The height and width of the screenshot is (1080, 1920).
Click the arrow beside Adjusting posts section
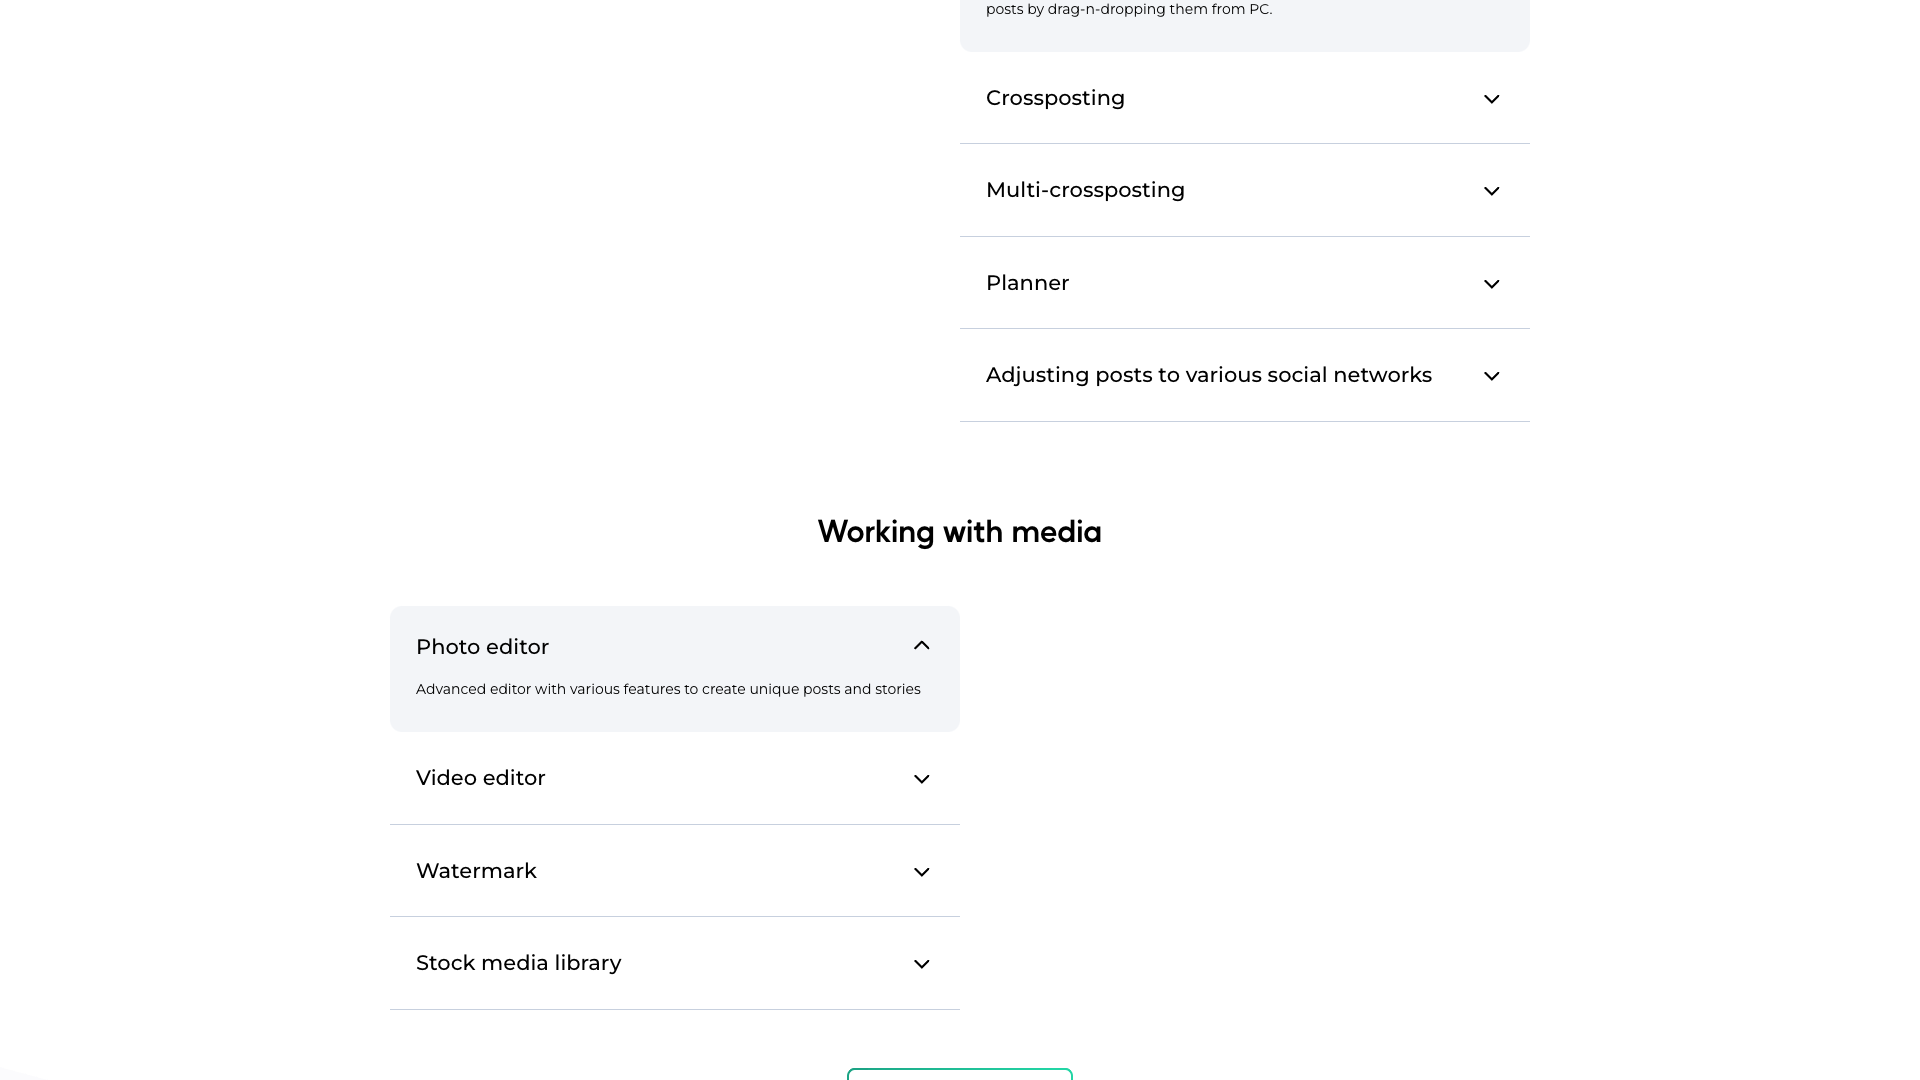coord(1491,376)
